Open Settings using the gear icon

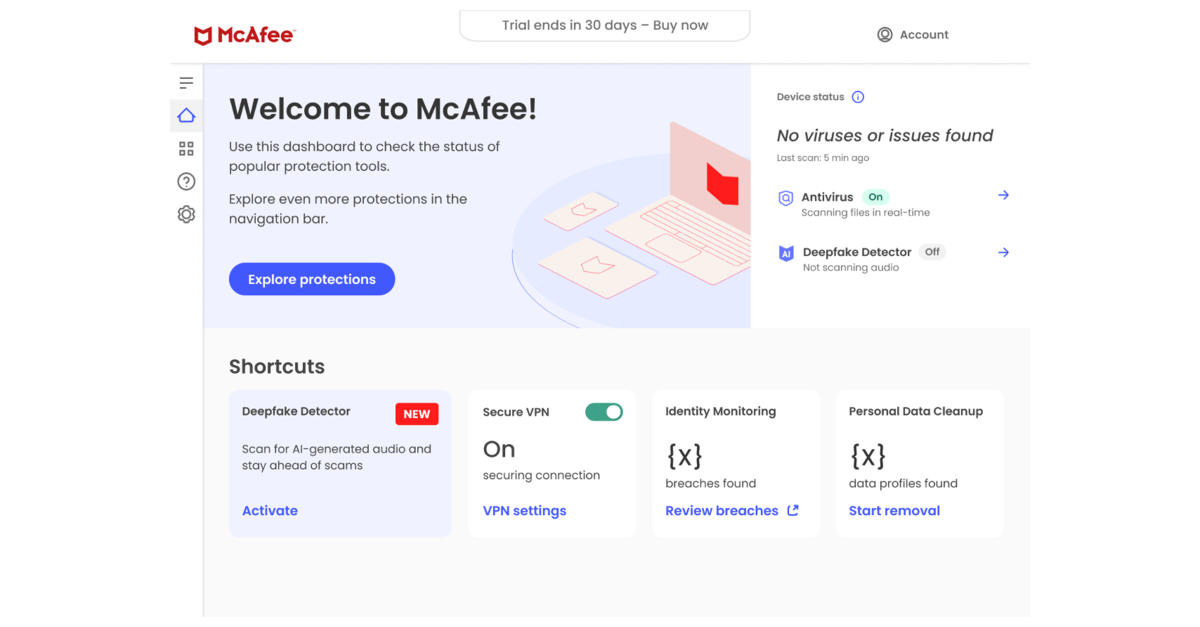(186, 214)
